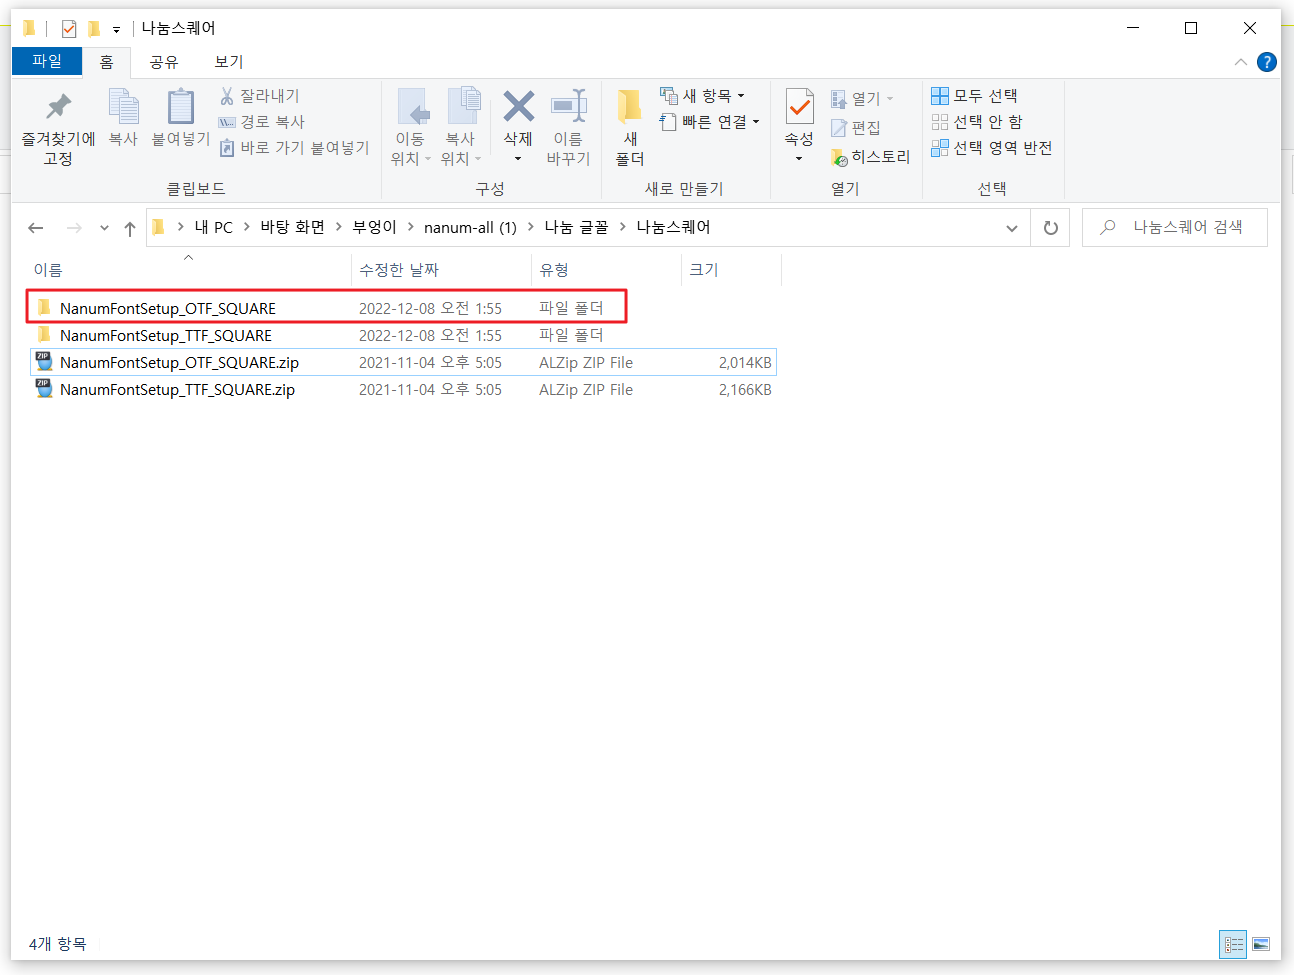Sort by Type (유형) column header

(x=606, y=269)
